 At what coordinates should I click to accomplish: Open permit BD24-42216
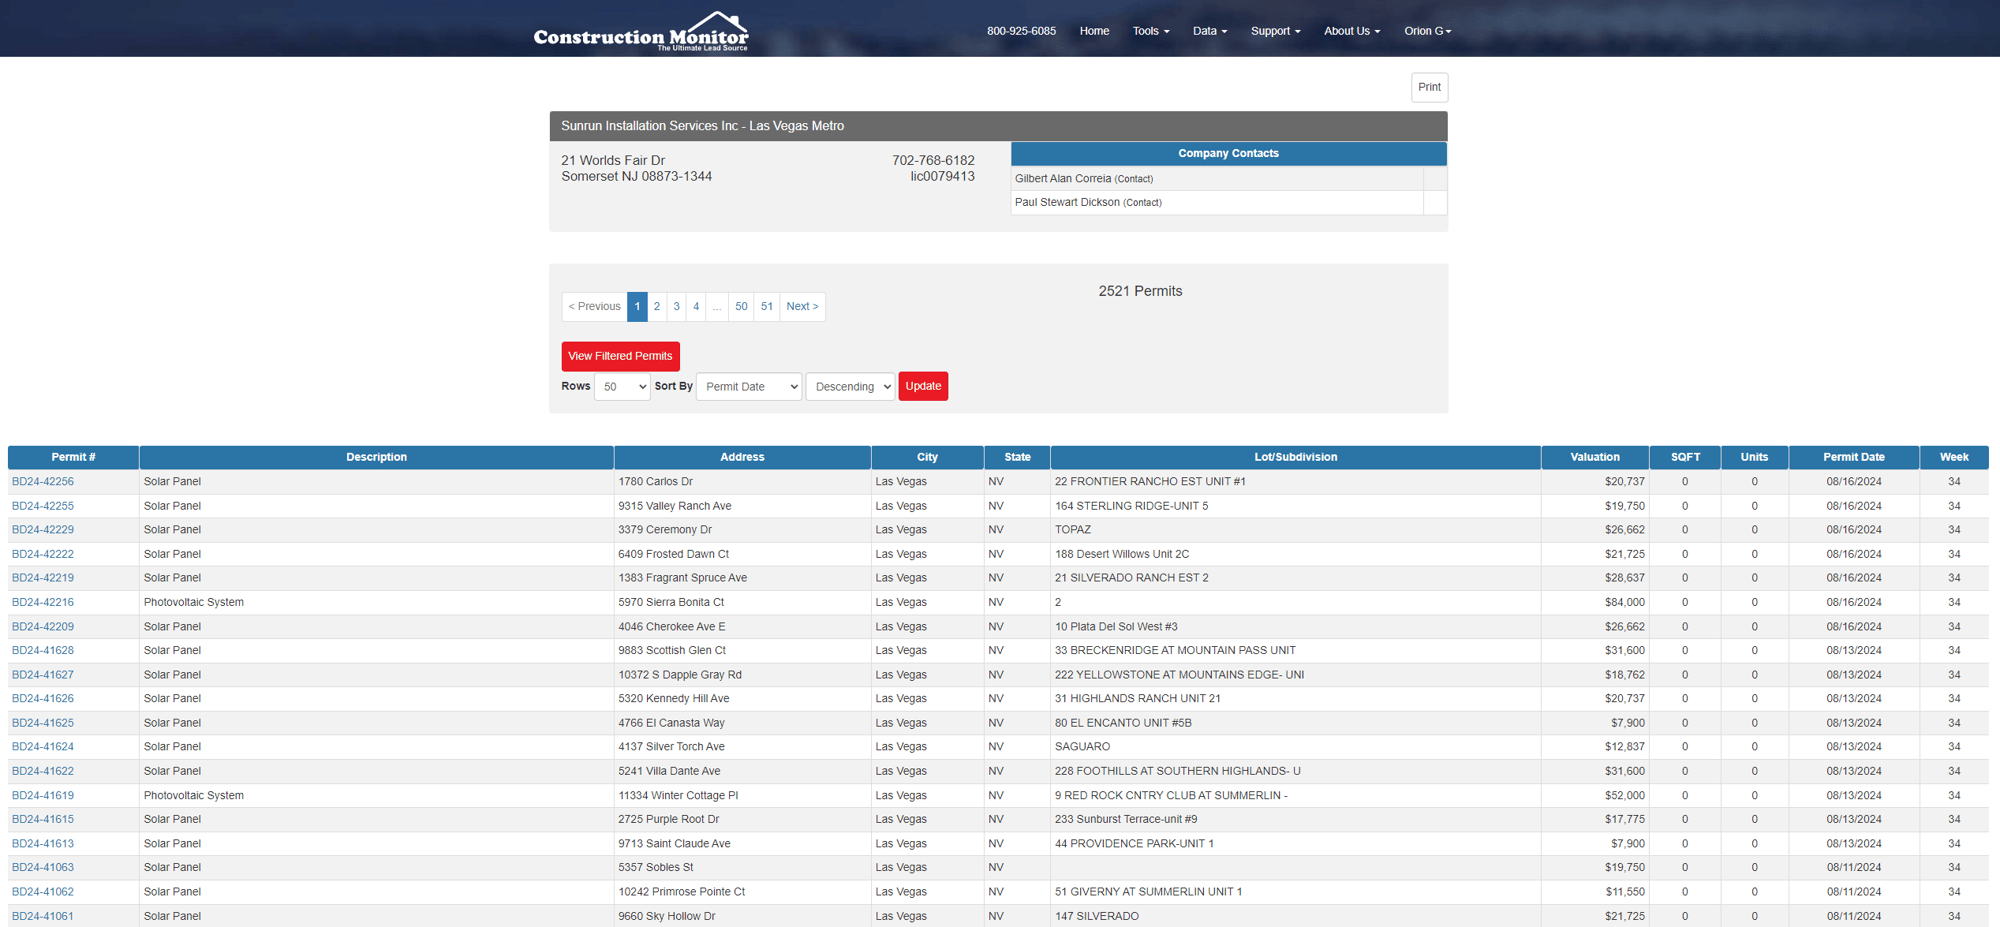(x=43, y=603)
